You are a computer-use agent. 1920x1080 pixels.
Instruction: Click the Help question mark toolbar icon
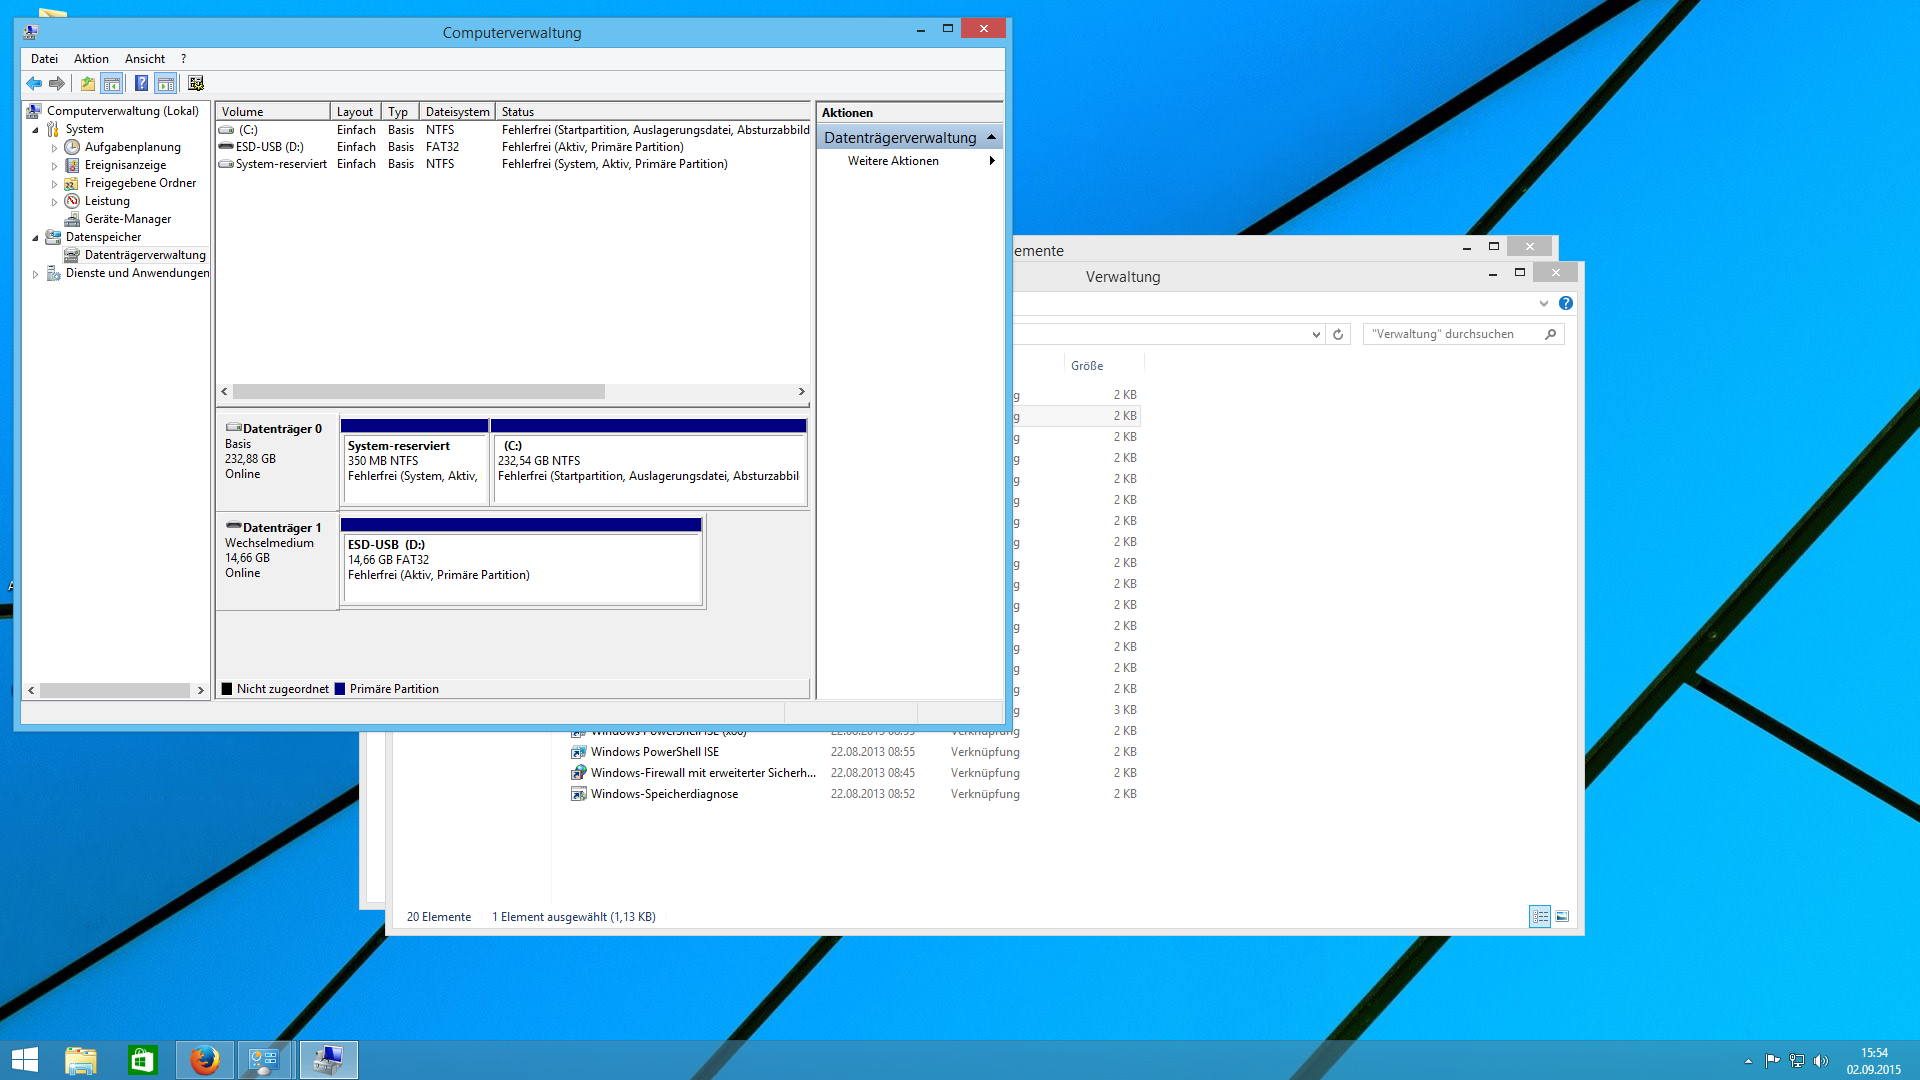coord(141,83)
